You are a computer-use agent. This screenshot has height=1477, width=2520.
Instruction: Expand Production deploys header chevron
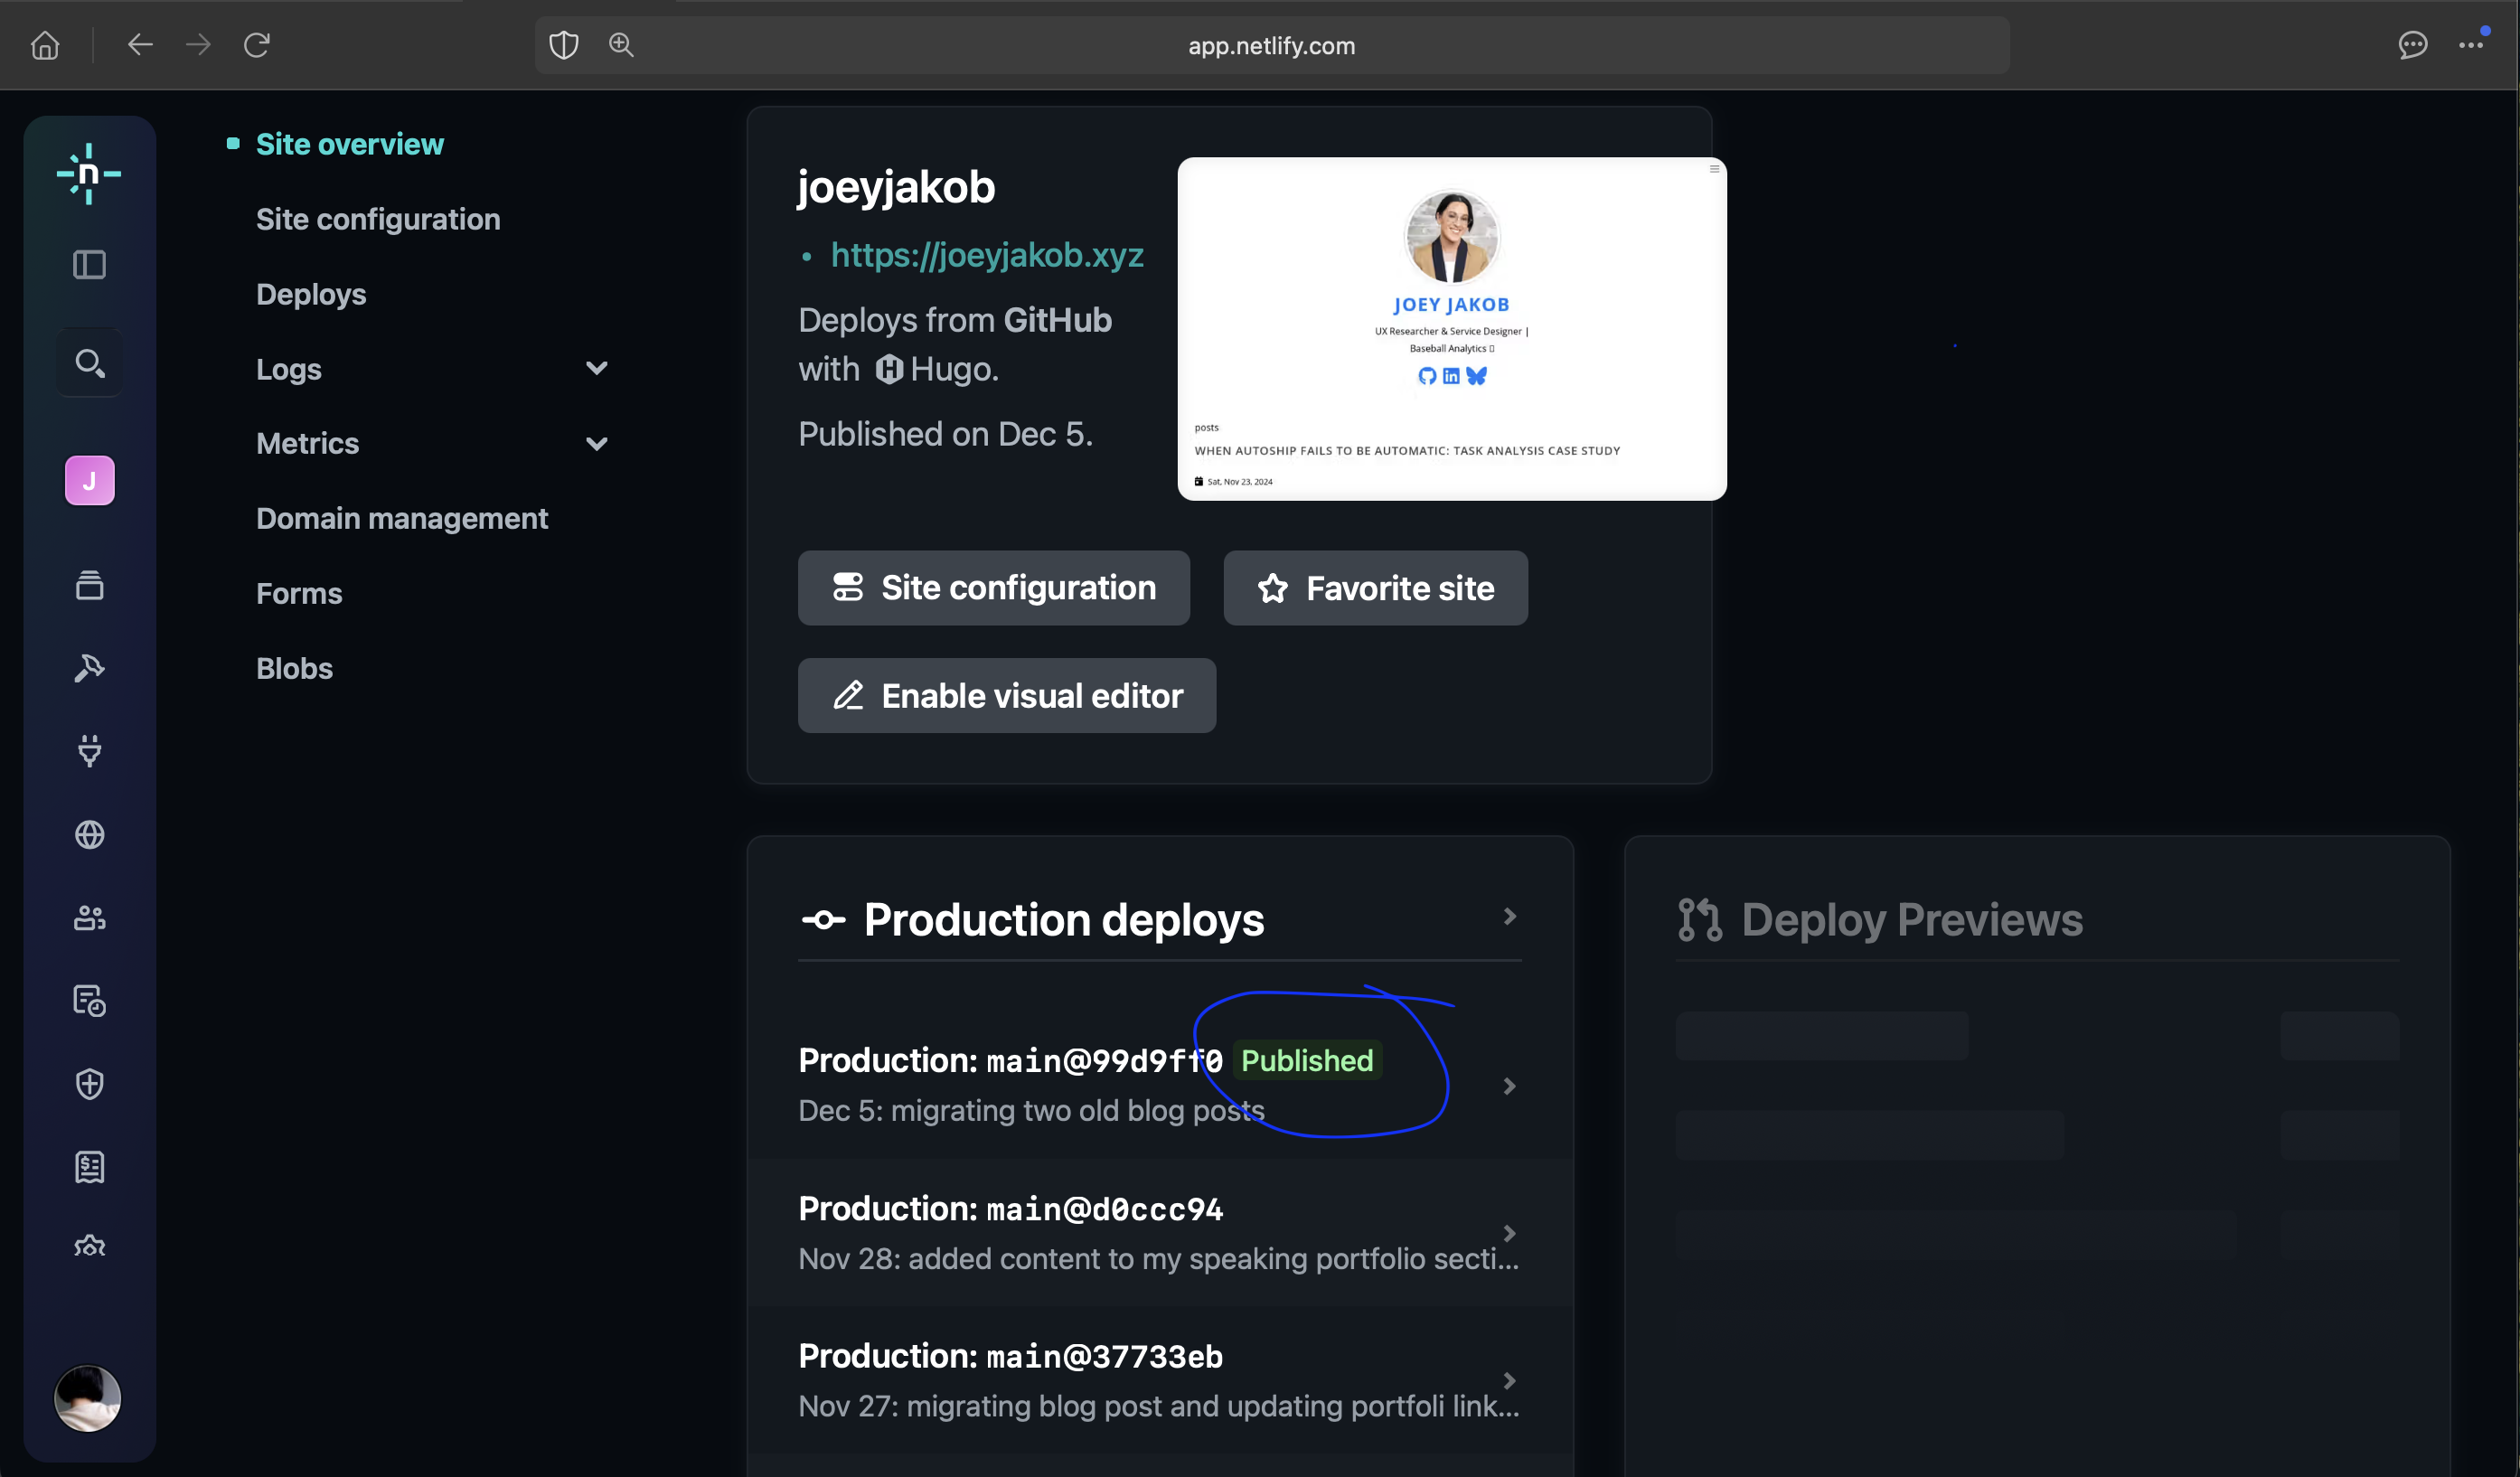(x=1509, y=916)
